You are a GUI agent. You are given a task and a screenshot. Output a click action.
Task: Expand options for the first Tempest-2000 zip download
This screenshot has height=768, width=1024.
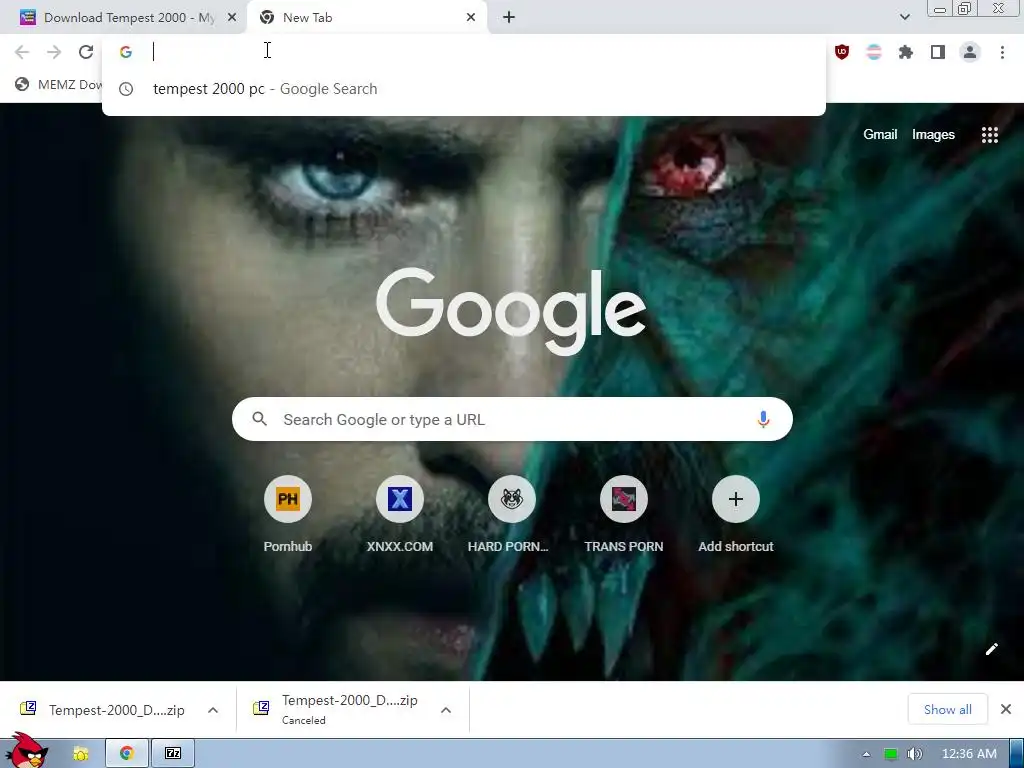pos(213,710)
